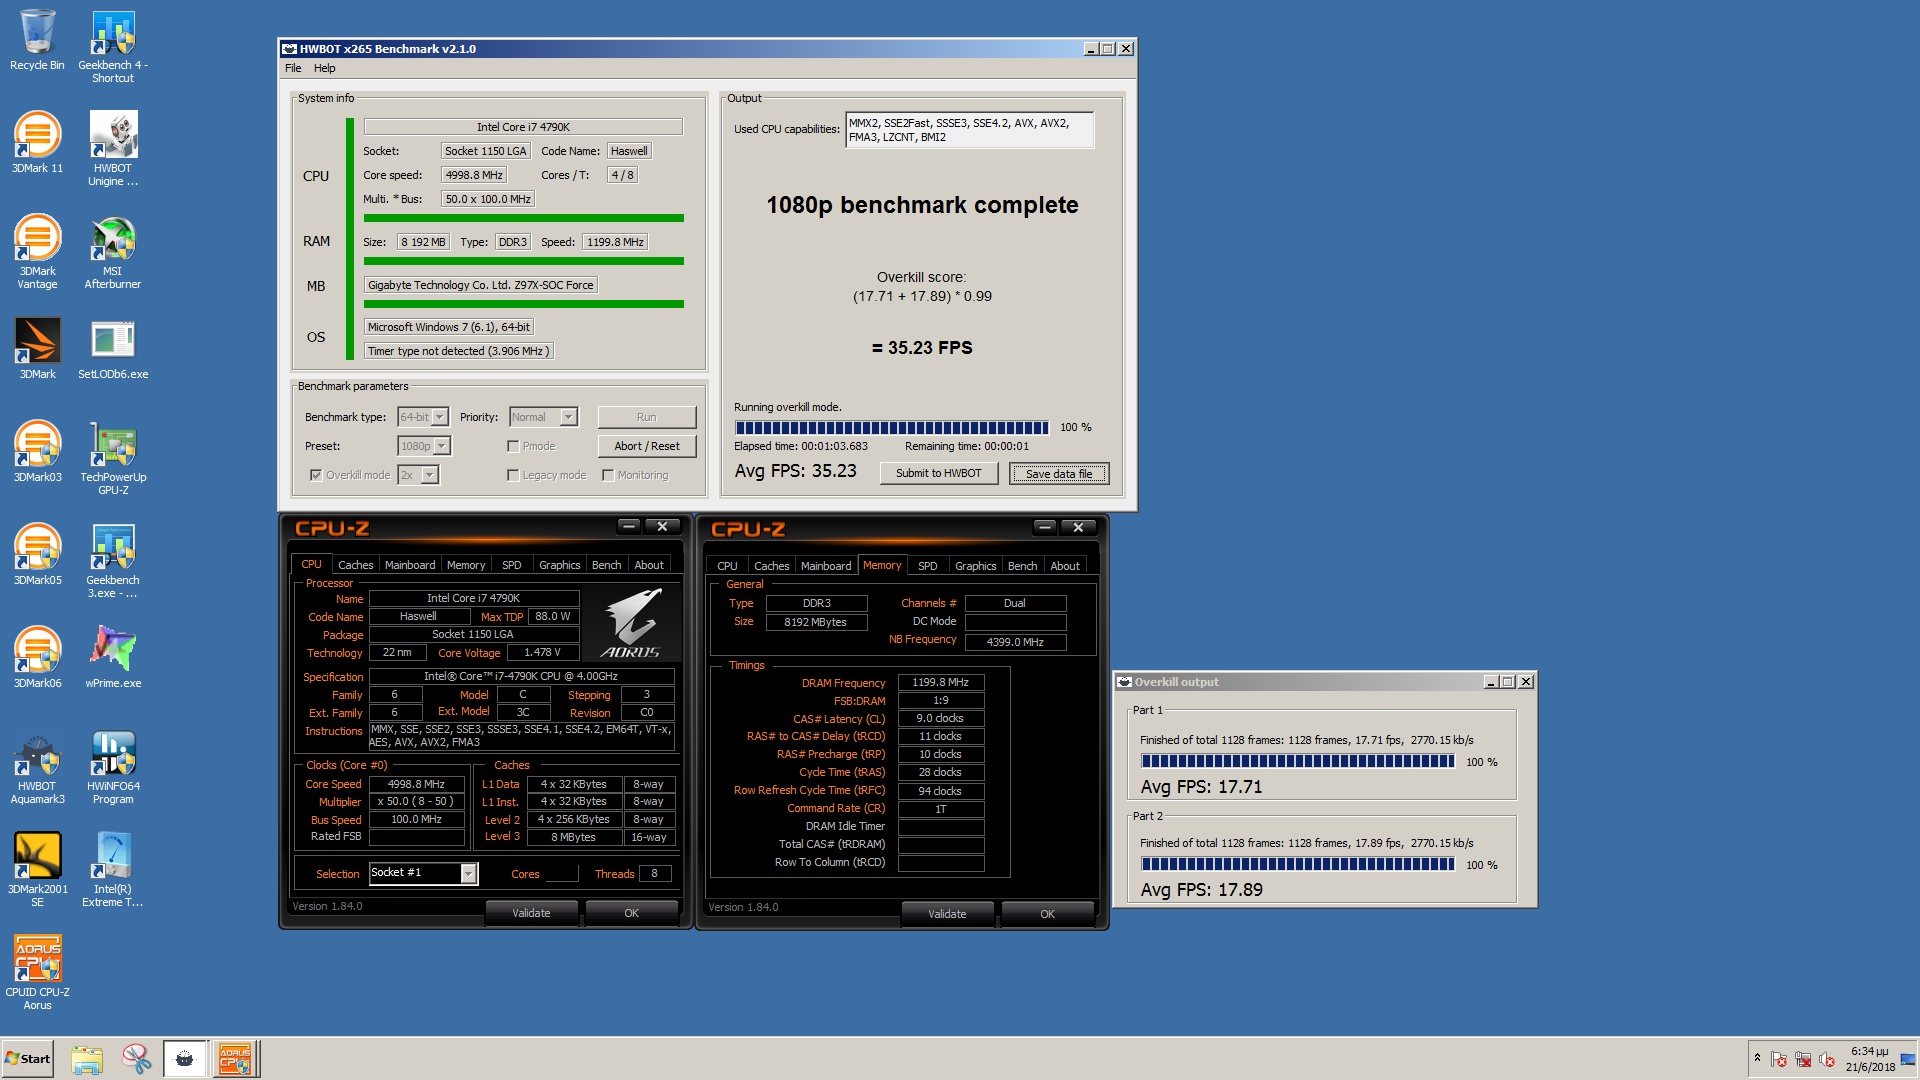
Task: Click the Abort / Reset button
Action: click(647, 446)
